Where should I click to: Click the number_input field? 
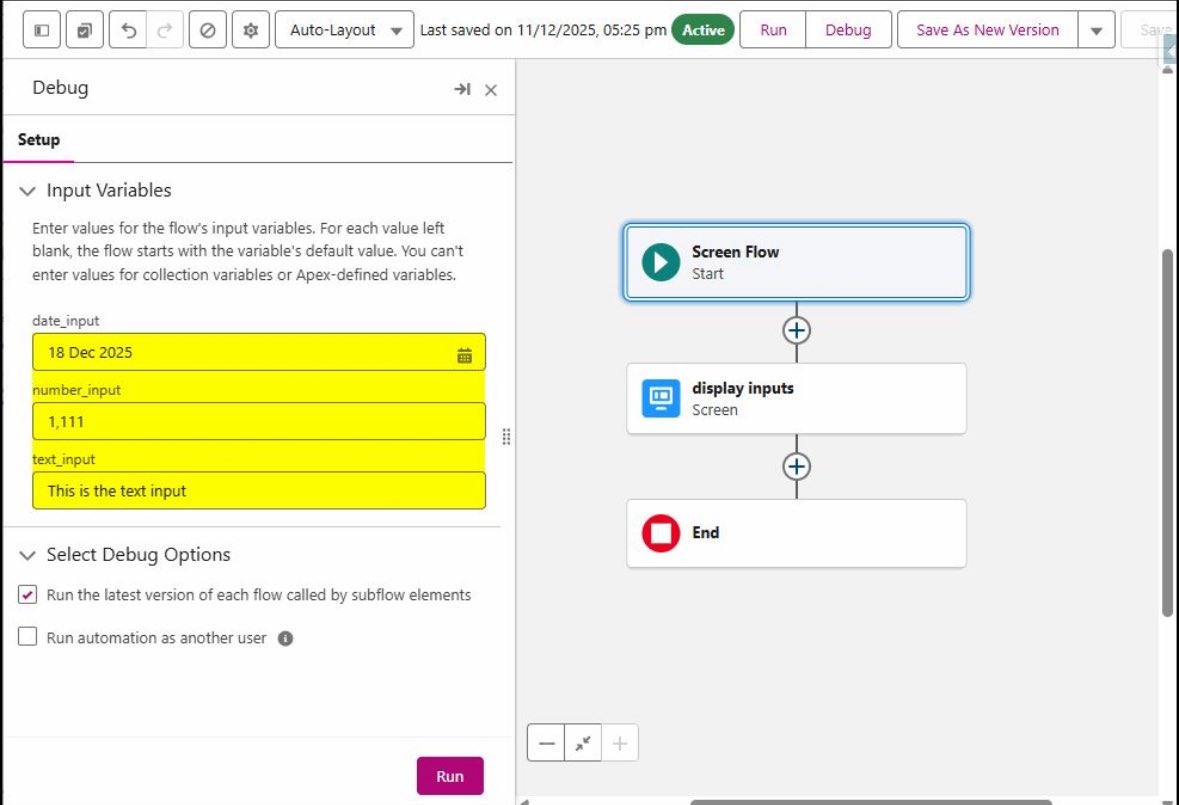pyautogui.click(x=259, y=422)
